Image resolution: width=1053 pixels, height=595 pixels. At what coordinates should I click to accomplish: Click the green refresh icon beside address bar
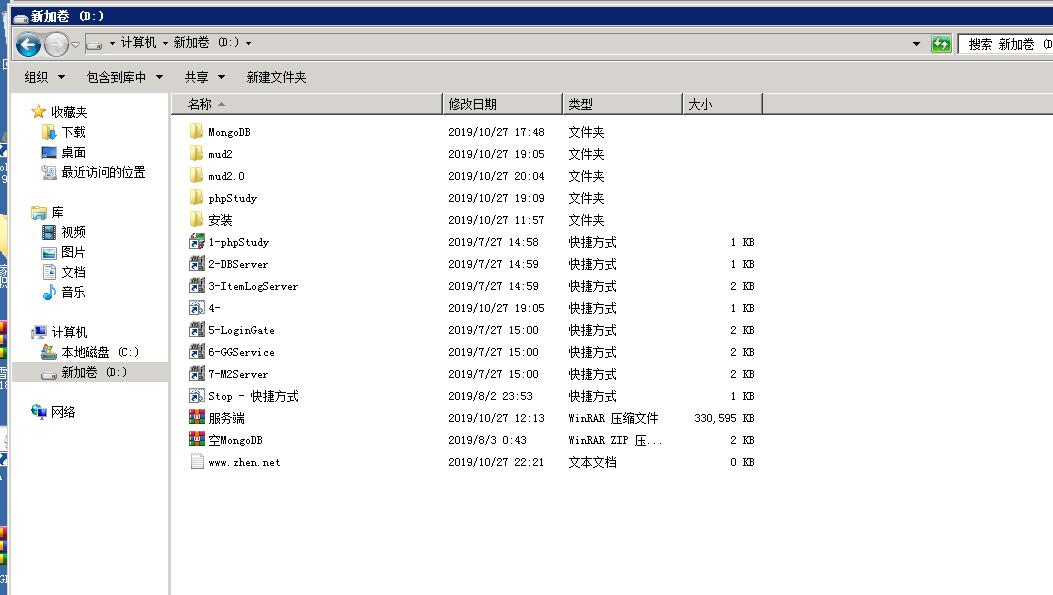[x=940, y=44]
